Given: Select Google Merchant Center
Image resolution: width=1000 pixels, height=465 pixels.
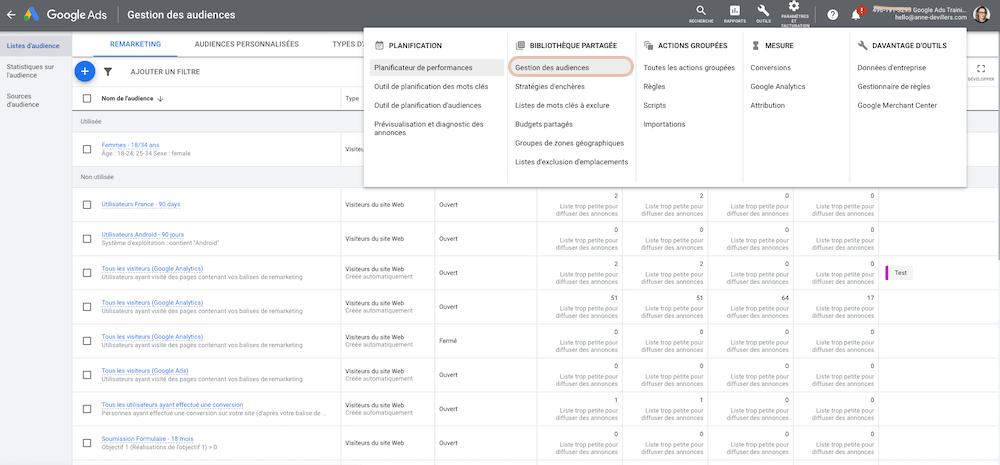Looking at the screenshot, I should coord(897,105).
